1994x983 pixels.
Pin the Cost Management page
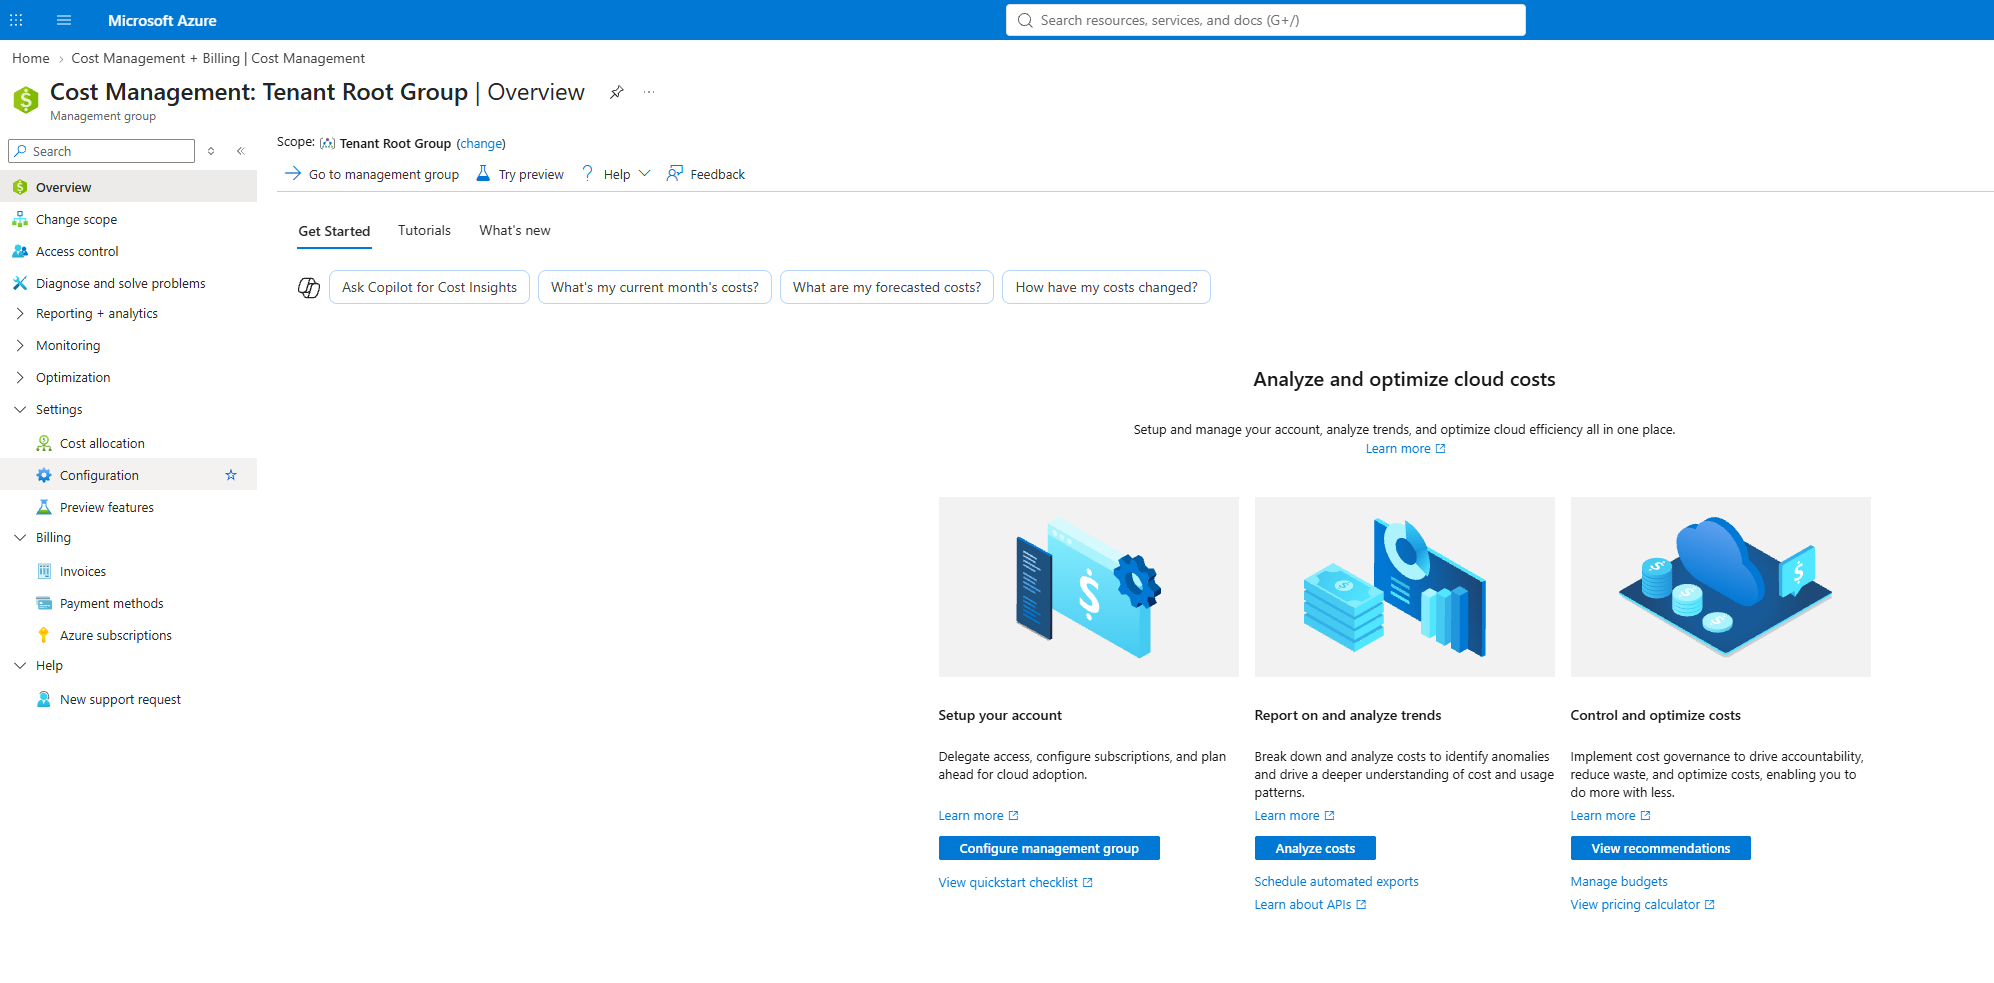[x=617, y=92]
